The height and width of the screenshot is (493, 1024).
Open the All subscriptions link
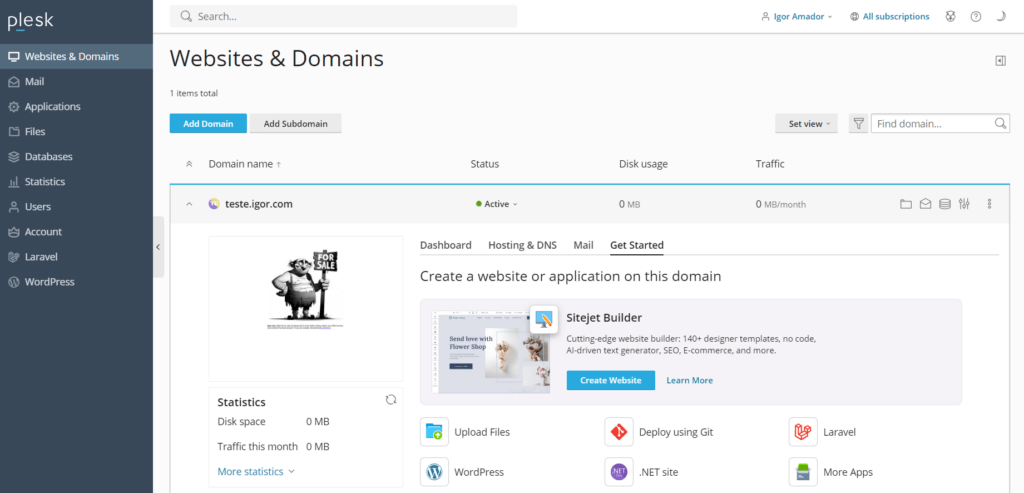coord(896,16)
